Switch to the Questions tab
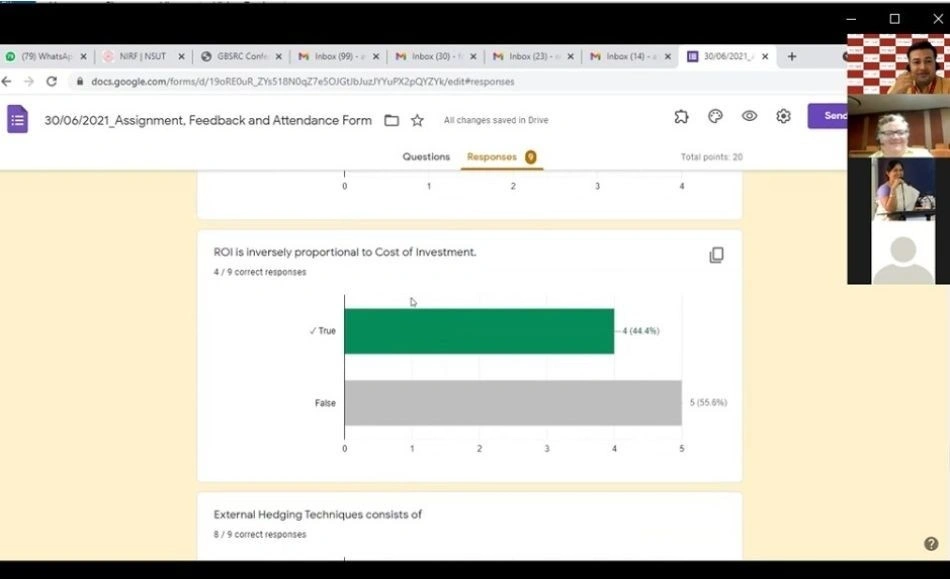 (426, 156)
